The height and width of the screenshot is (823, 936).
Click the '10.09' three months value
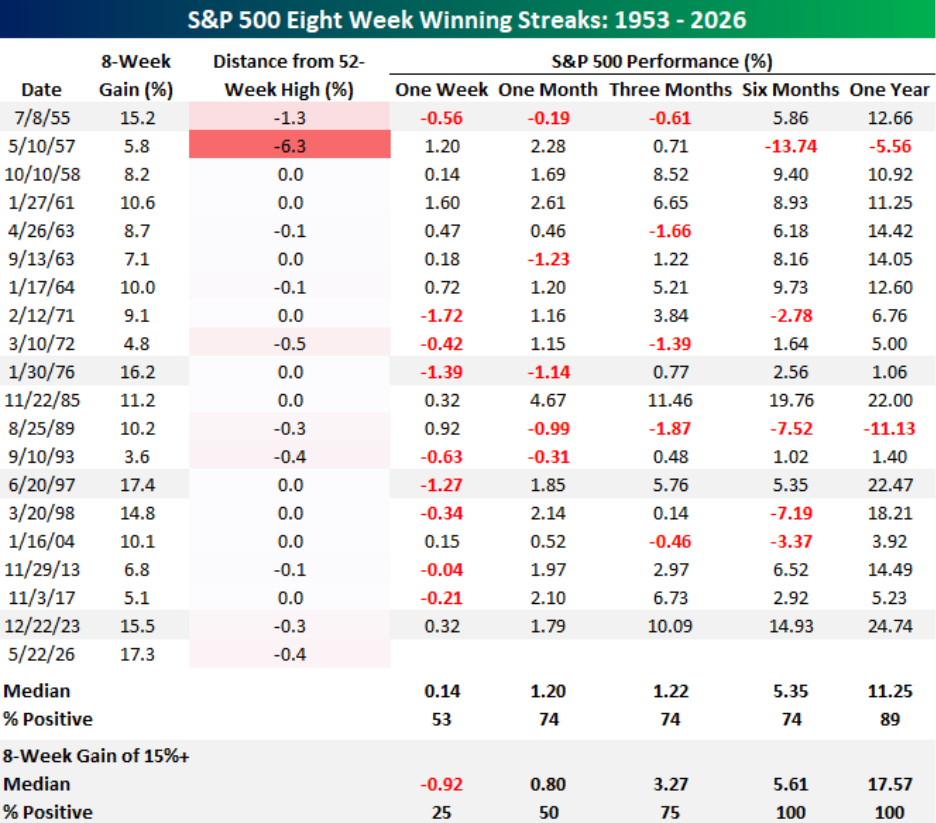click(x=670, y=626)
